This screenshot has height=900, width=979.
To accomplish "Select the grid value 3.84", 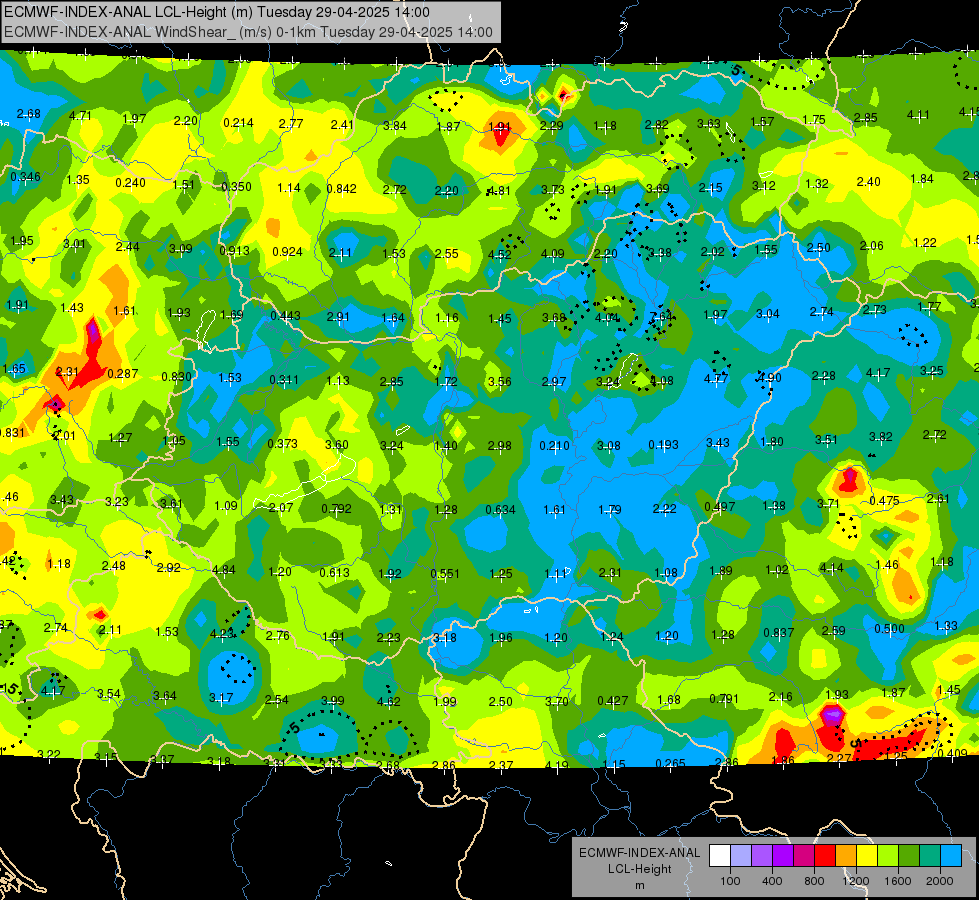I will click(395, 126).
